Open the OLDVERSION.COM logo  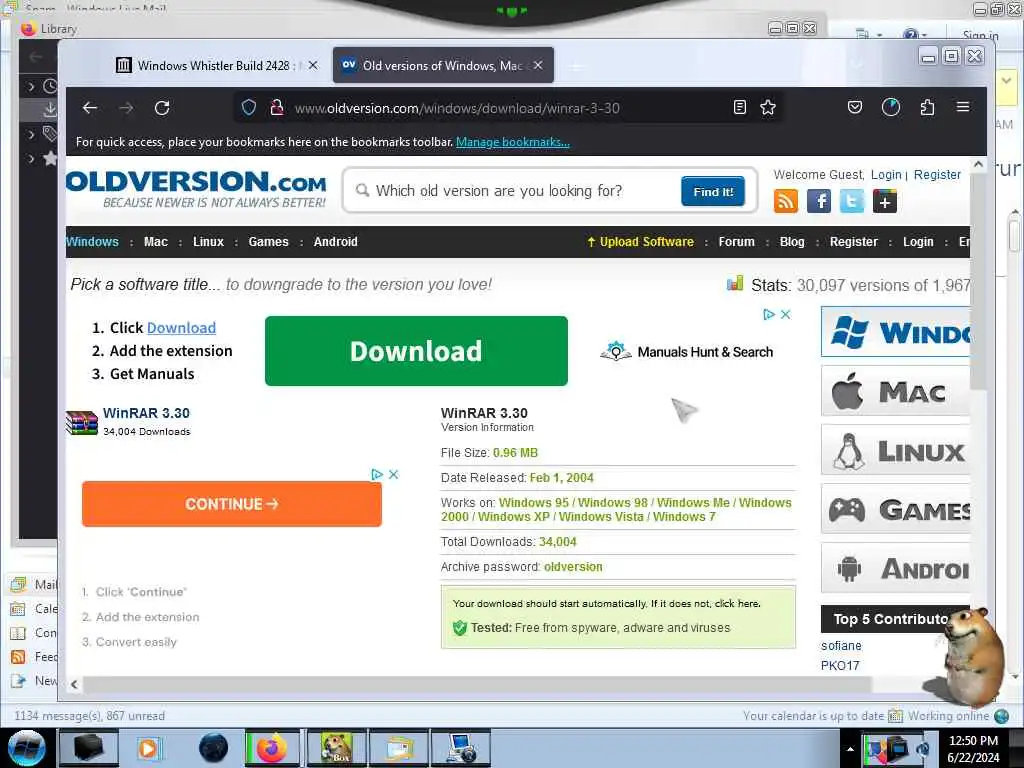tap(196, 189)
